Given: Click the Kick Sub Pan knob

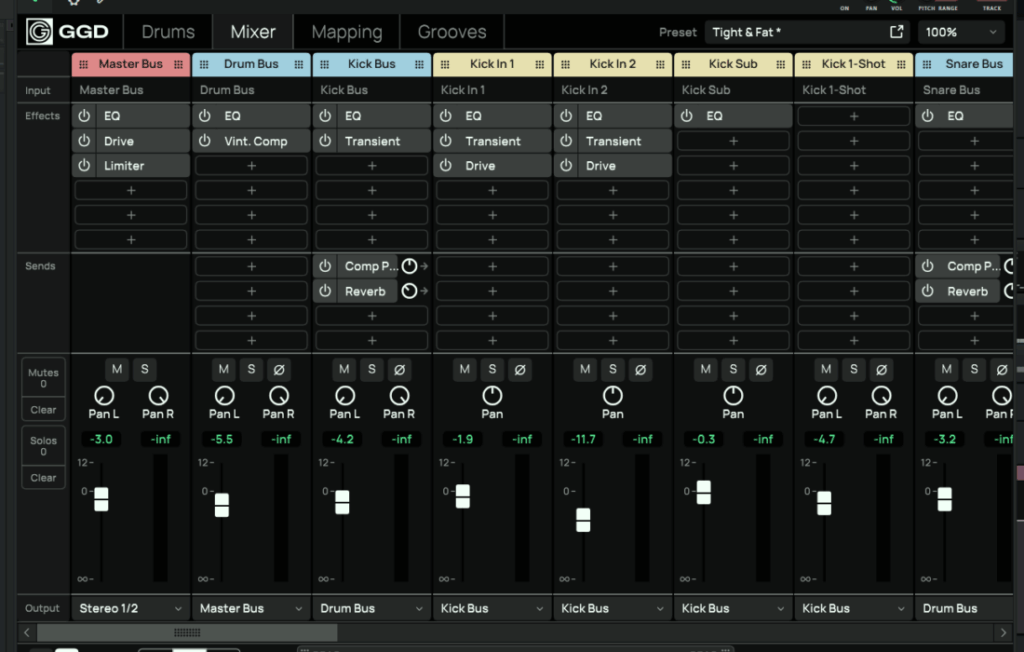Looking at the screenshot, I should (x=733, y=395).
